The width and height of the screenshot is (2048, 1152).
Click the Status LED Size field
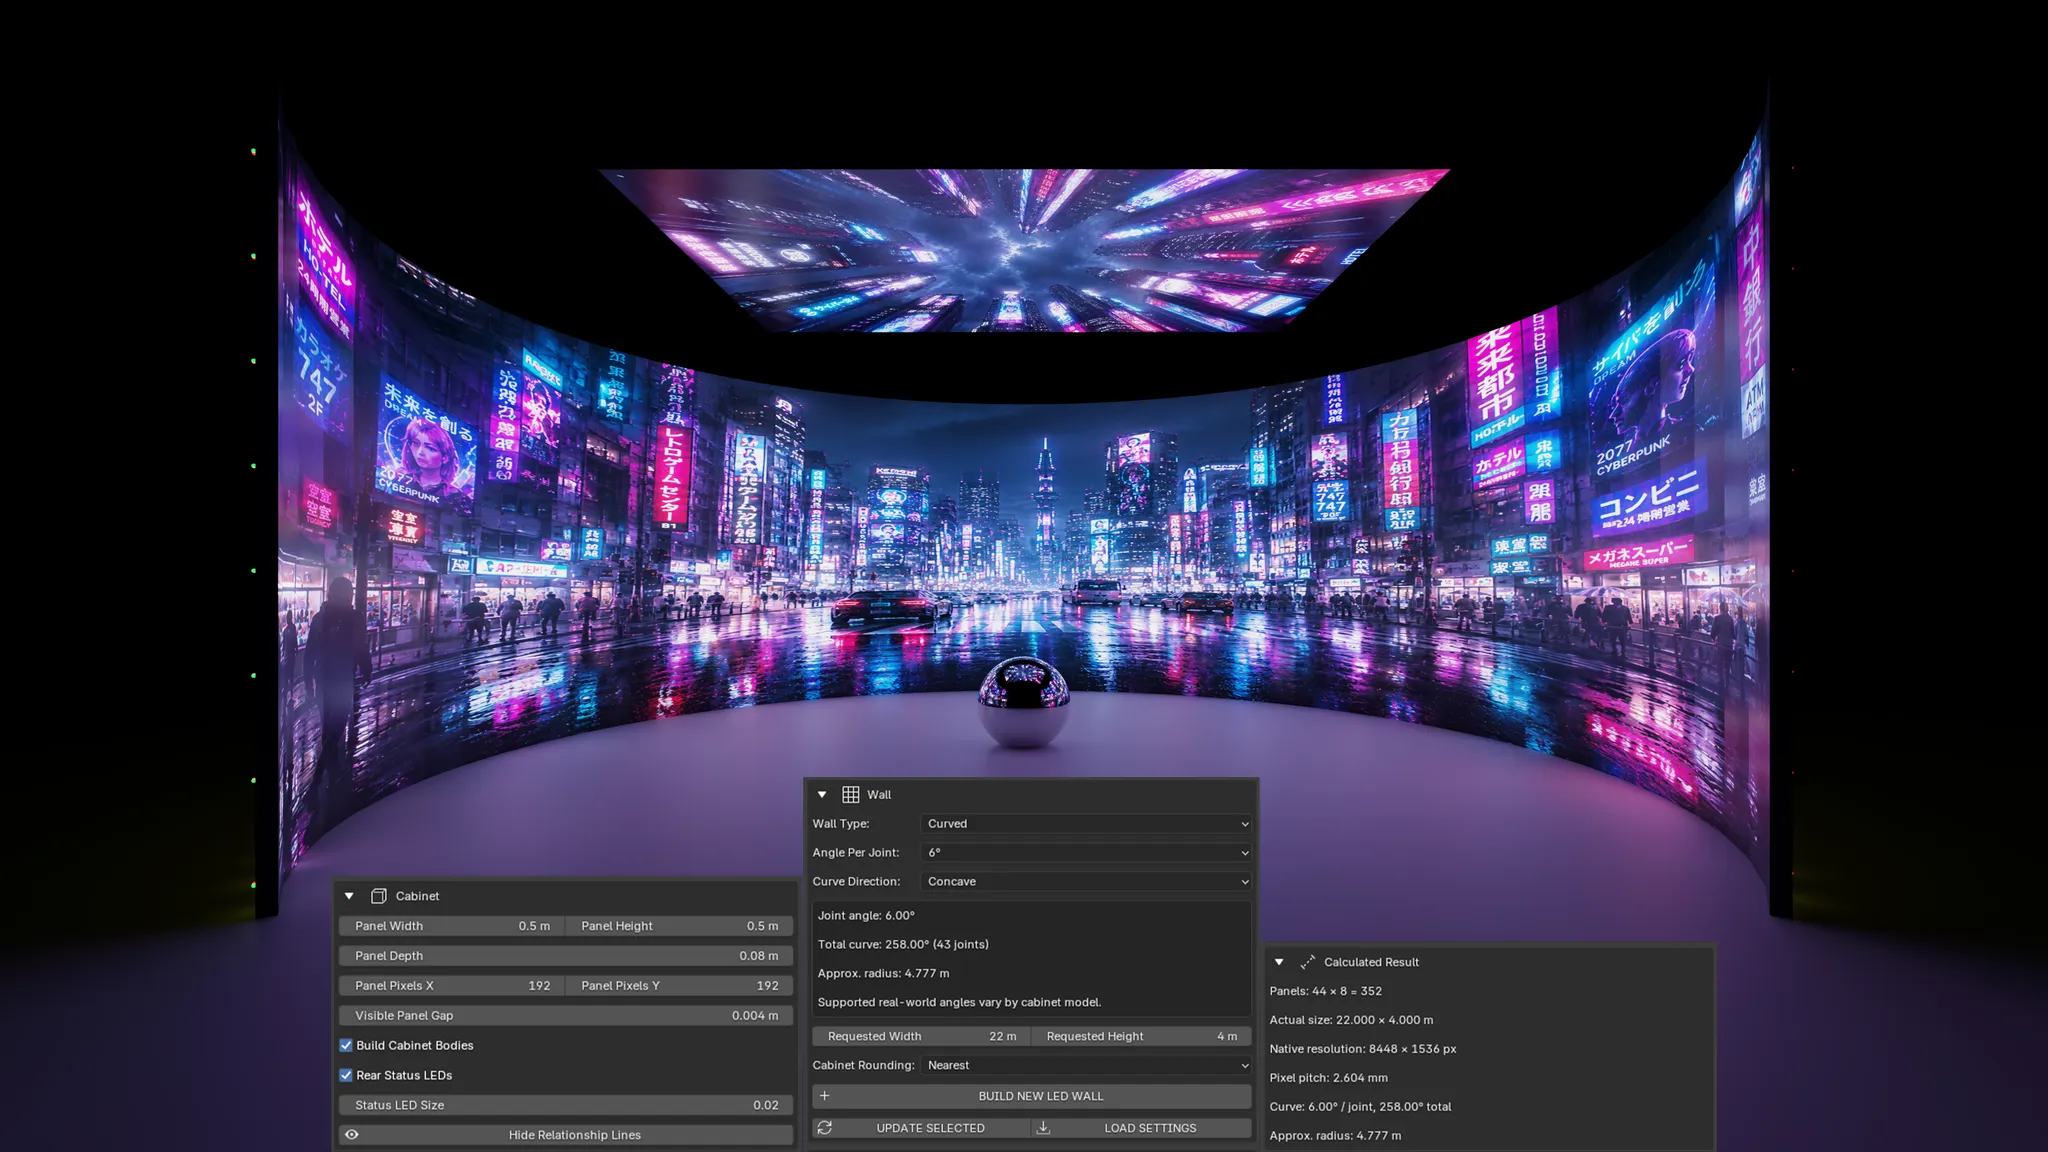(566, 1105)
